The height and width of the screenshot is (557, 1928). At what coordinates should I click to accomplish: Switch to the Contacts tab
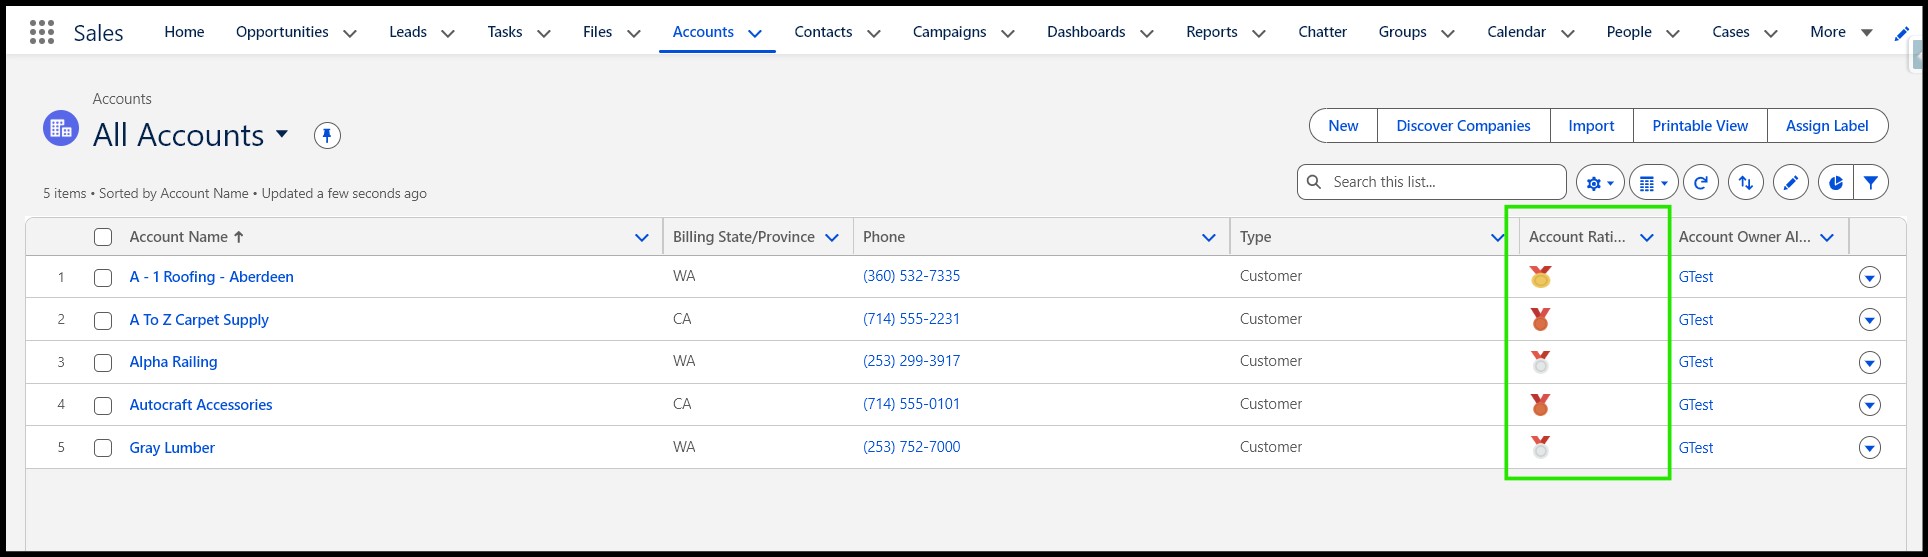(823, 32)
